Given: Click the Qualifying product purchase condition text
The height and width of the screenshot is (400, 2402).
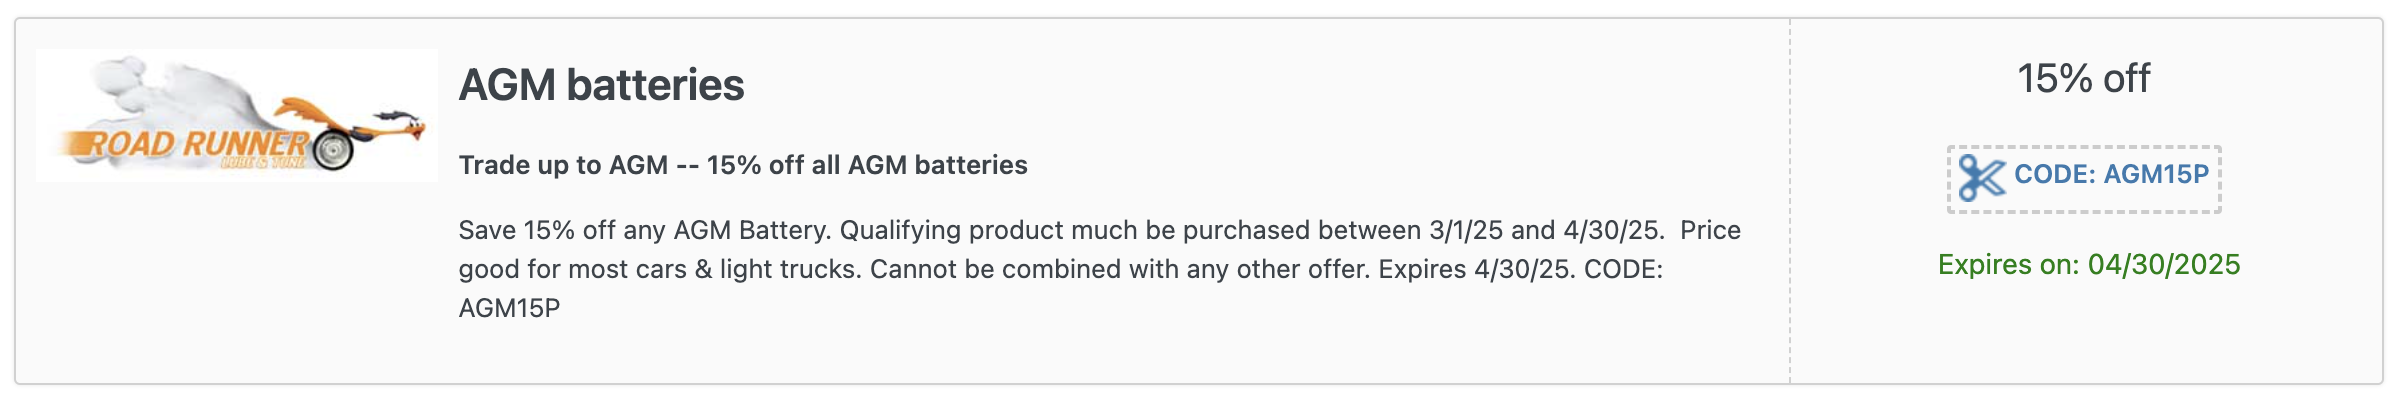Looking at the screenshot, I should click(x=1252, y=230).
